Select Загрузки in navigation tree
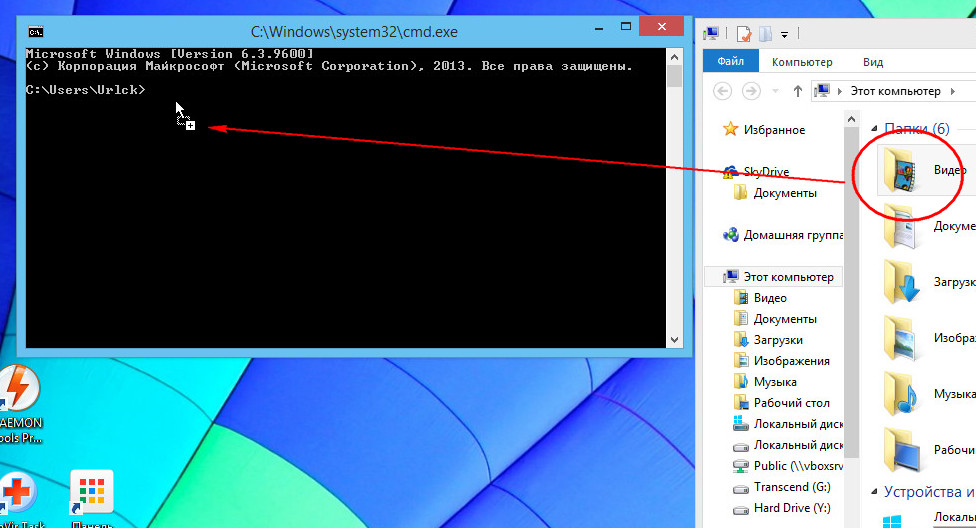 tap(777, 340)
